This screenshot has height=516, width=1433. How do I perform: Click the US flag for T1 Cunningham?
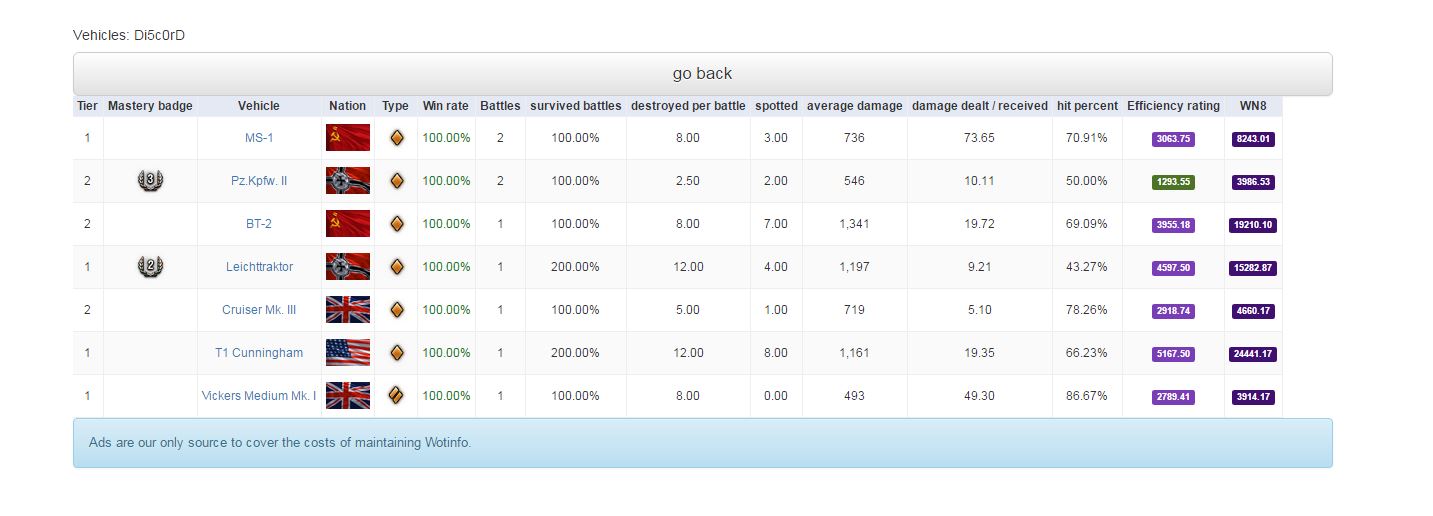(x=347, y=353)
